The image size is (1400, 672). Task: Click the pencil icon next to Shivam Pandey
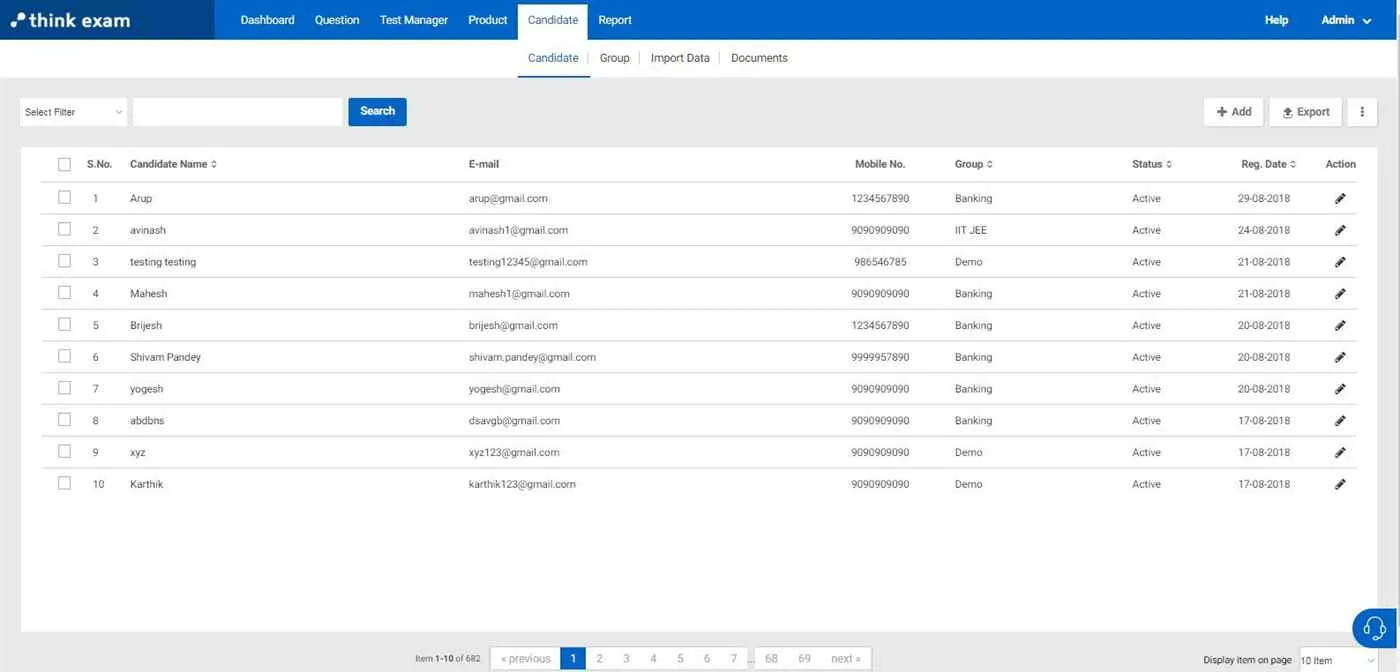click(1340, 357)
